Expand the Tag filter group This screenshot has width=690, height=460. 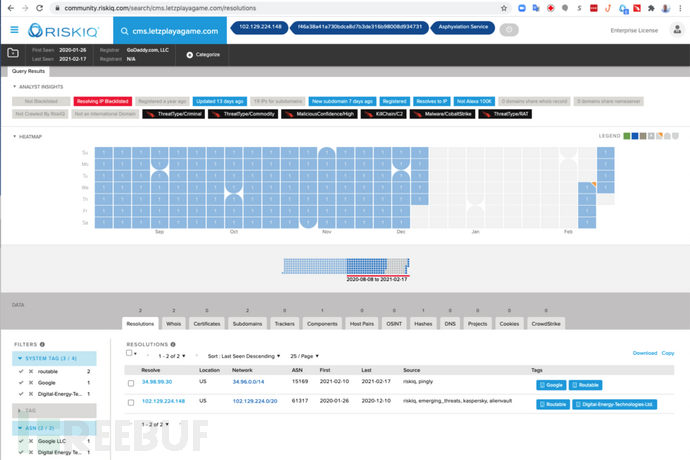[54, 410]
